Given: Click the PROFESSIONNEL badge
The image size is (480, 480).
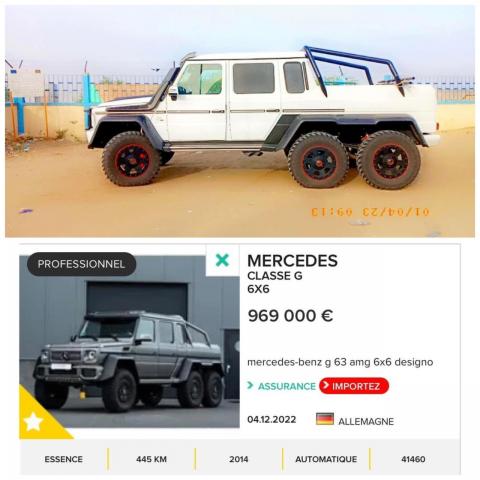Looking at the screenshot, I should click(x=81, y=264).
